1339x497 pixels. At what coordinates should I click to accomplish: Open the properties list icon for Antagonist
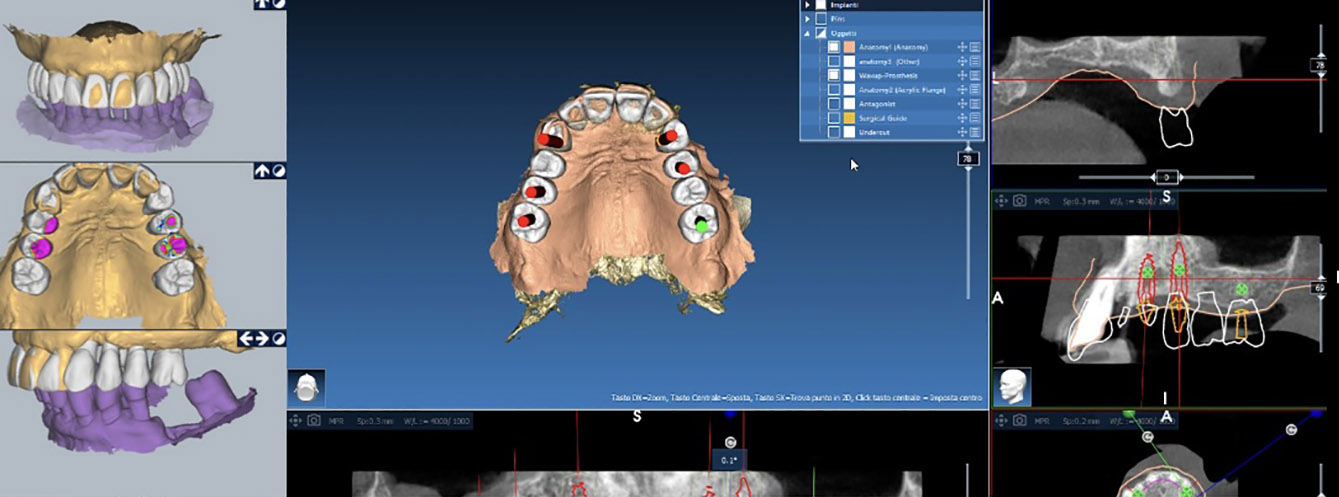[975, 103]
